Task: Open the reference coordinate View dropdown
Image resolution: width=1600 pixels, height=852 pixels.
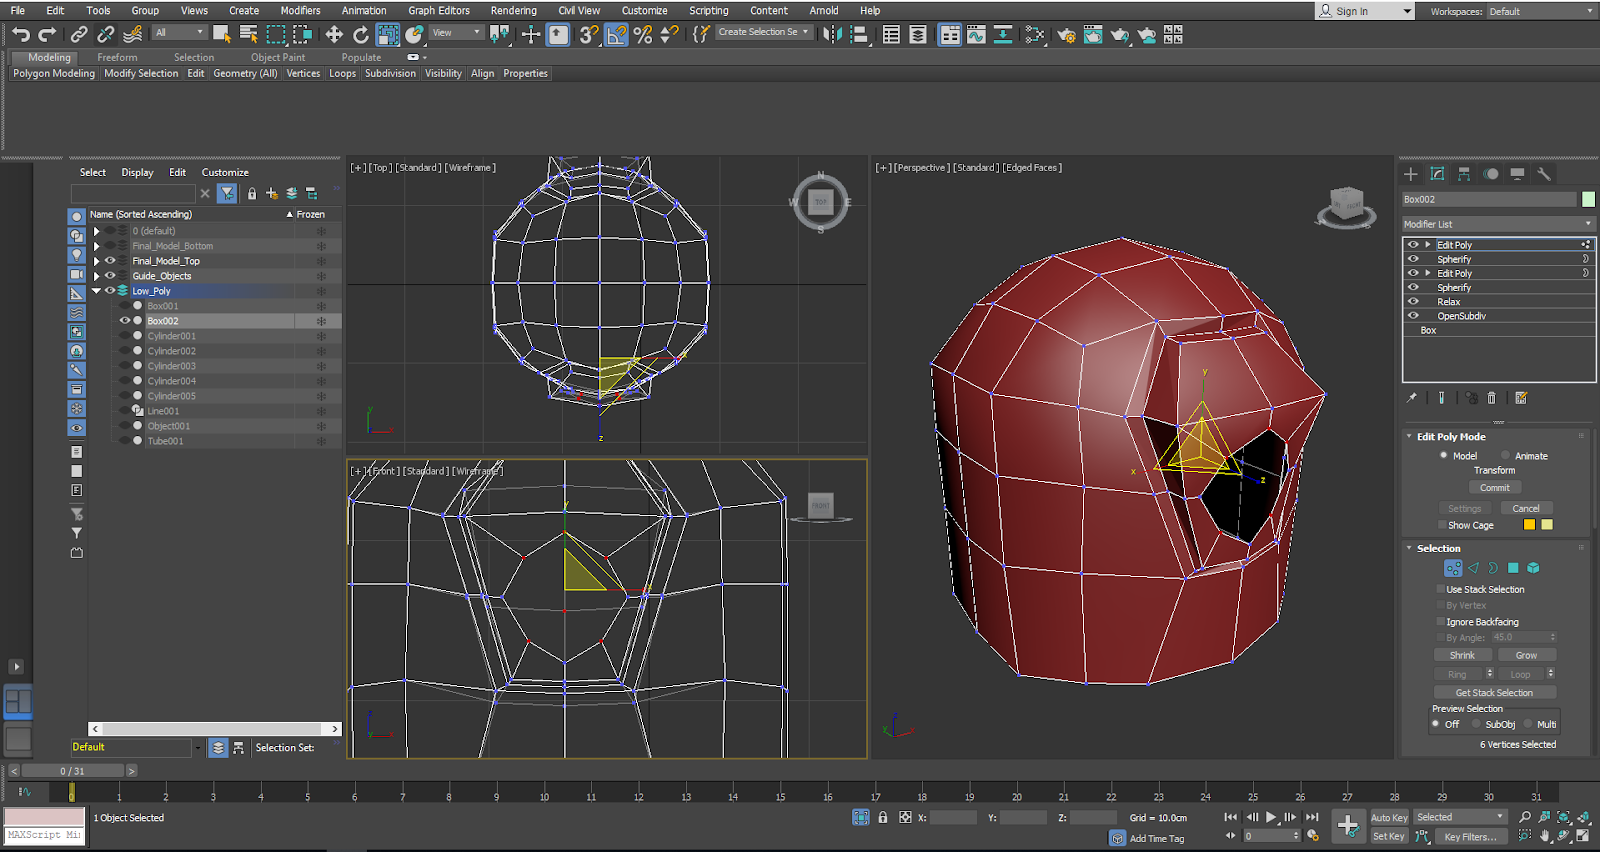Action: pos(456,33)
